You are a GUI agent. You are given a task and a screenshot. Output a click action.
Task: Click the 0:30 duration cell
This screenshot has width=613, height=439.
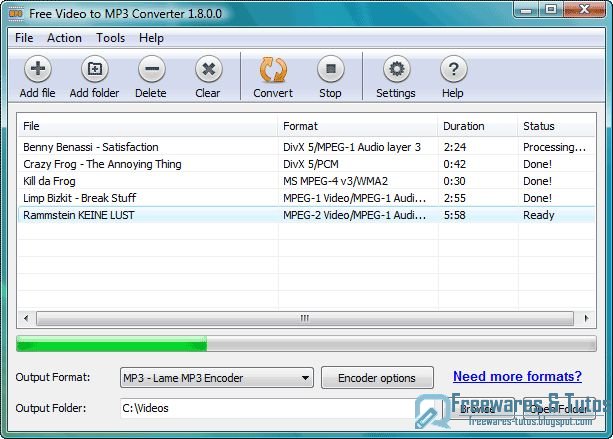pos(455,181)
